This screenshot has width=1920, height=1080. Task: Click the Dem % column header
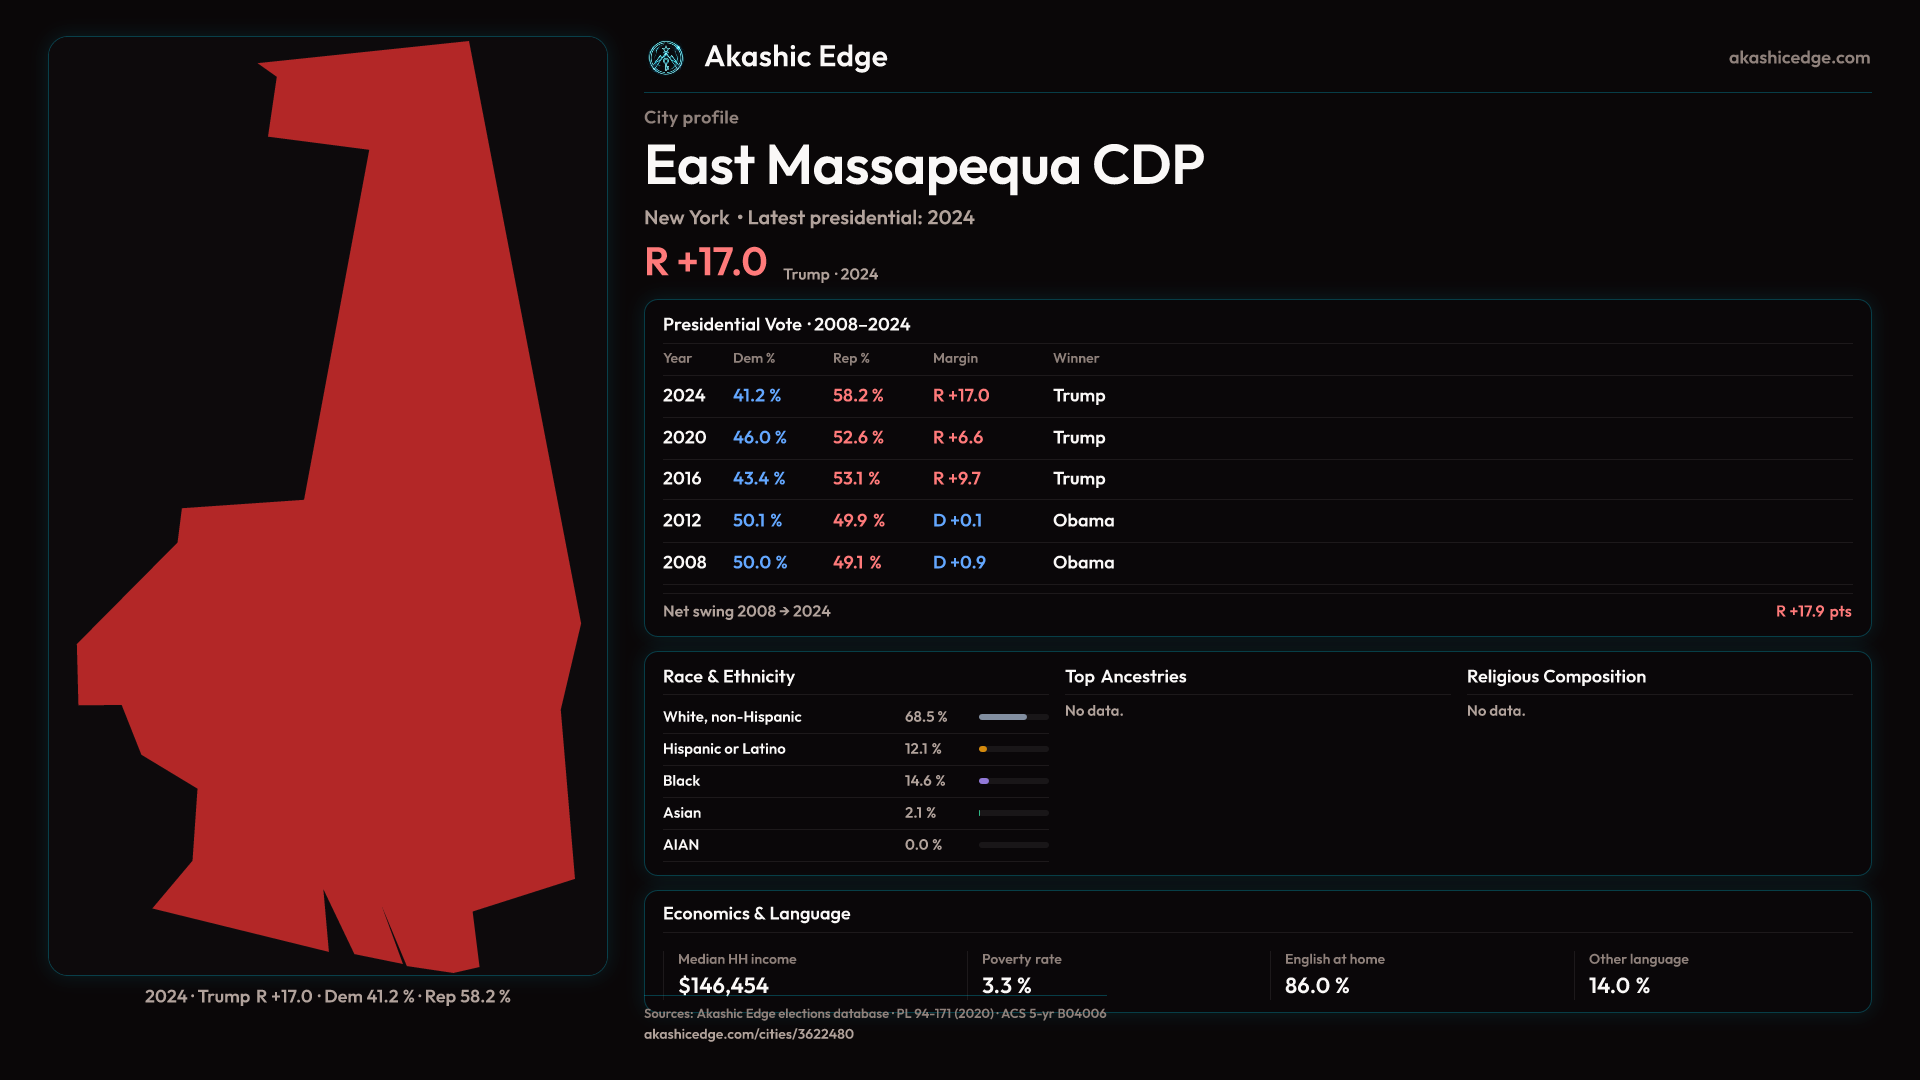coord(753,358)
